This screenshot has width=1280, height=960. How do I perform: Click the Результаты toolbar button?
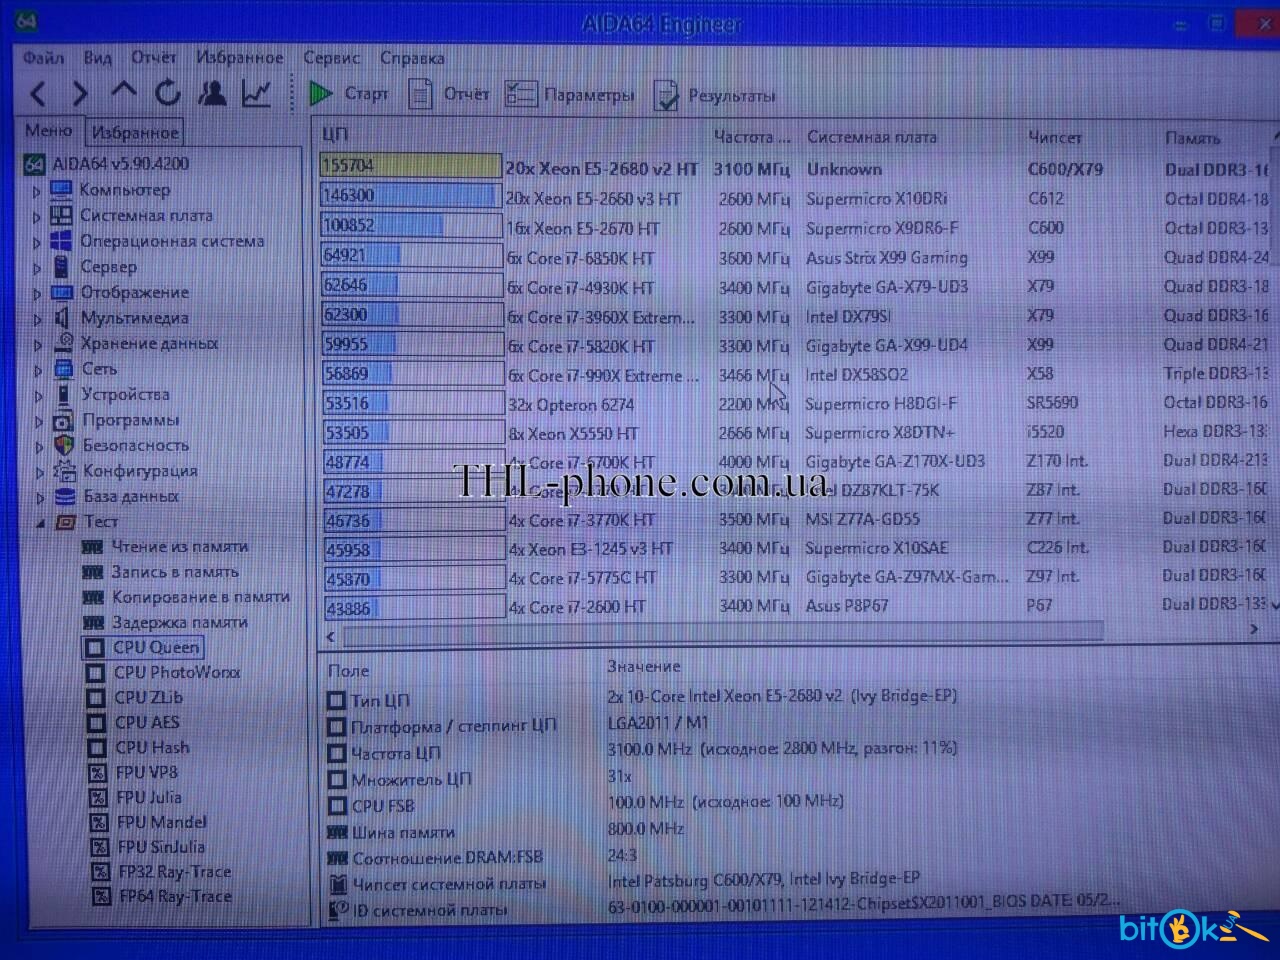click(x=714, y=96)
